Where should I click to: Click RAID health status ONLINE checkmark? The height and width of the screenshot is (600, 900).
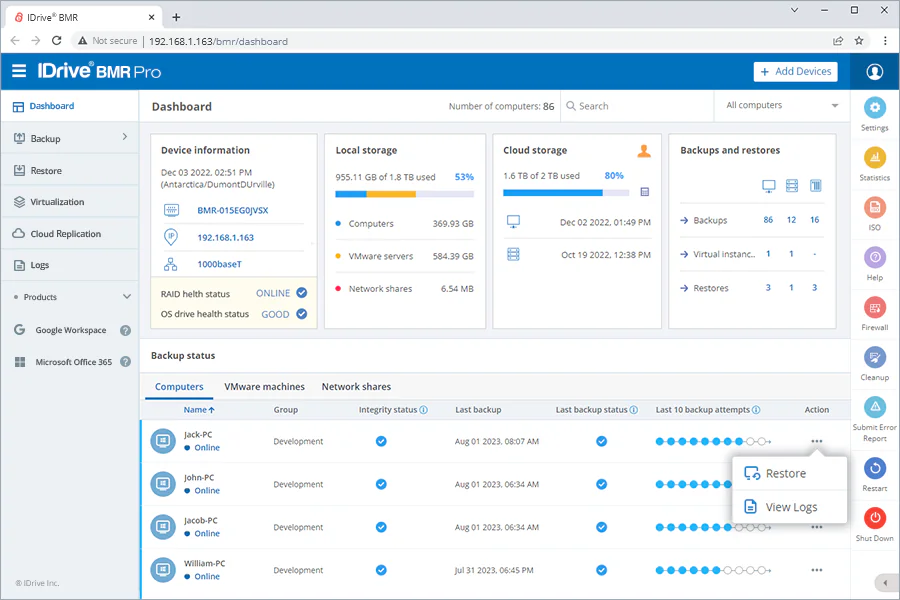pos(302,293)
